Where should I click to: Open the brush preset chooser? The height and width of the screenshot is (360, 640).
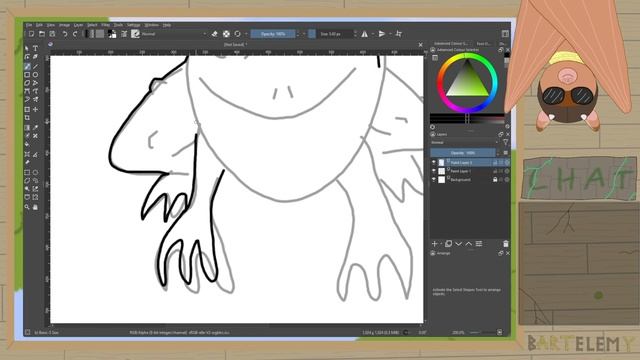(135, 34)
